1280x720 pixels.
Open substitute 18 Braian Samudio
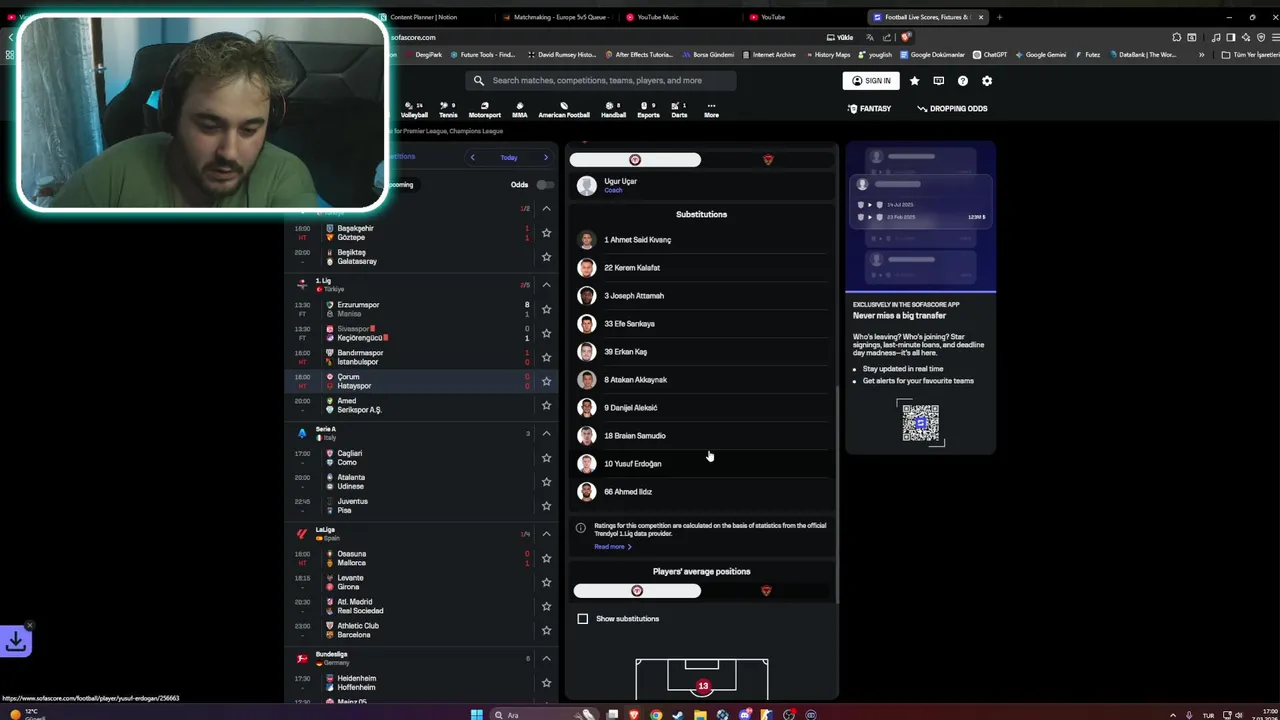(x=701, y=436)
